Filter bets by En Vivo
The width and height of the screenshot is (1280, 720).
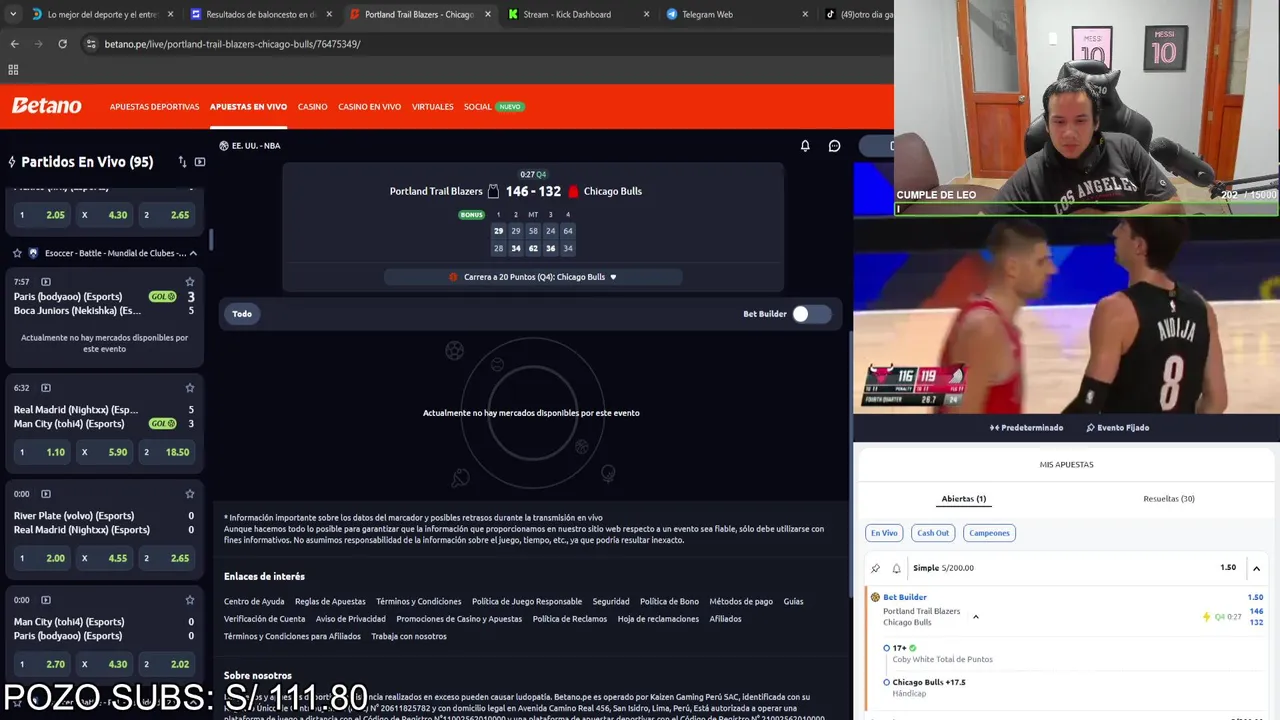click(884, 533)
